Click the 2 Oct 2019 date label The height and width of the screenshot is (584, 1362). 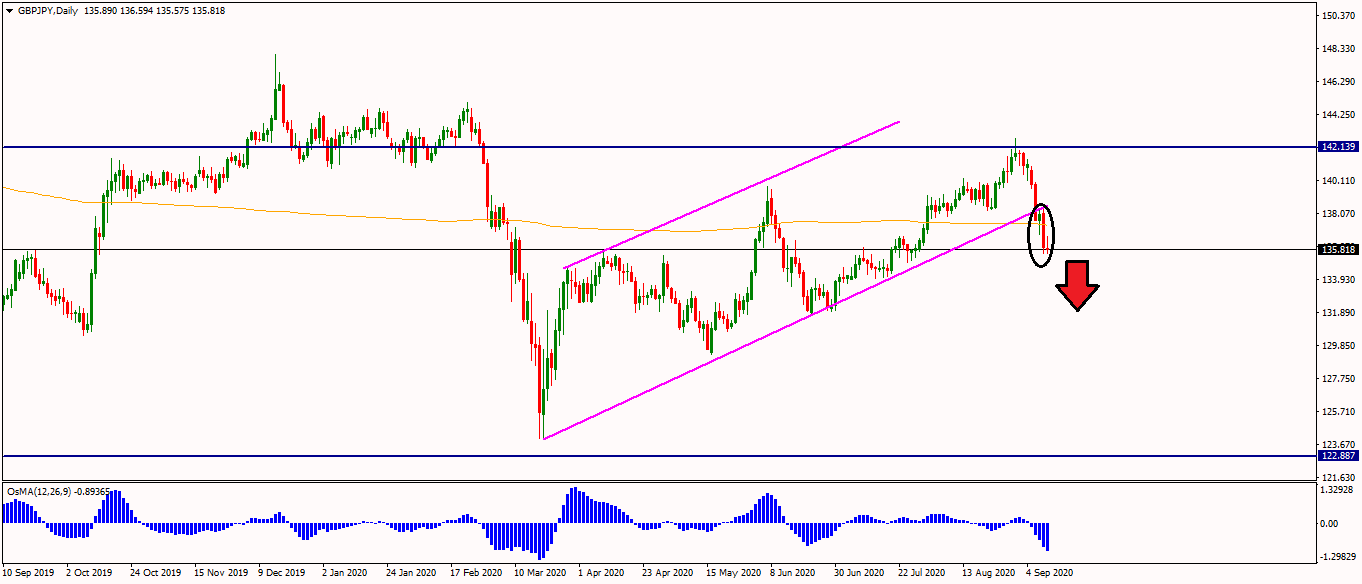[x=90, y=574]
